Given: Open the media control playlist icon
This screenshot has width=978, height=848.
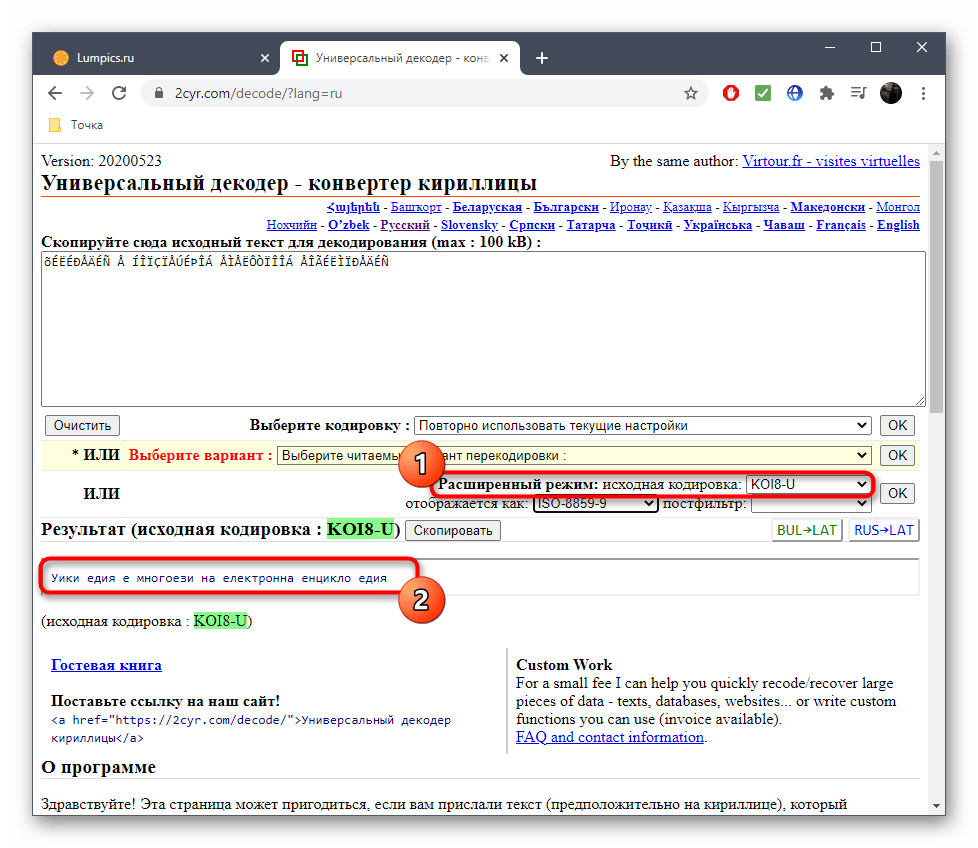Looking at the screenshot, I should [858, 93].
